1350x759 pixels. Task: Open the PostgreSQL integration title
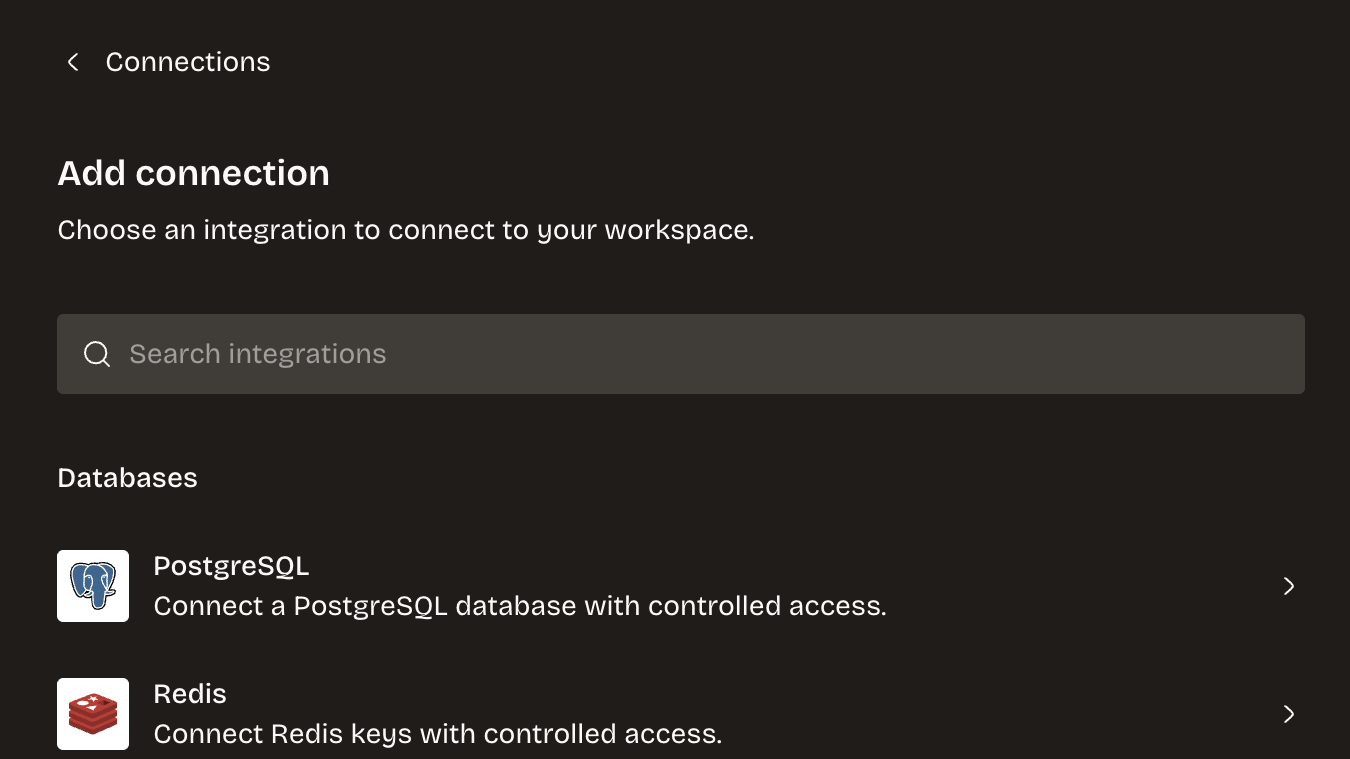tap(231, 566)
